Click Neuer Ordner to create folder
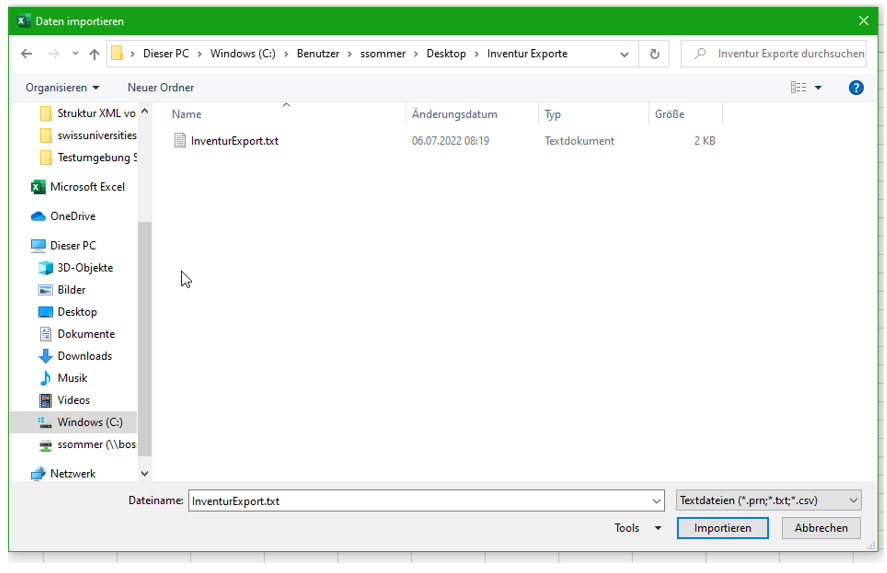Screen dimensions: 887x573 pos(160,88)
